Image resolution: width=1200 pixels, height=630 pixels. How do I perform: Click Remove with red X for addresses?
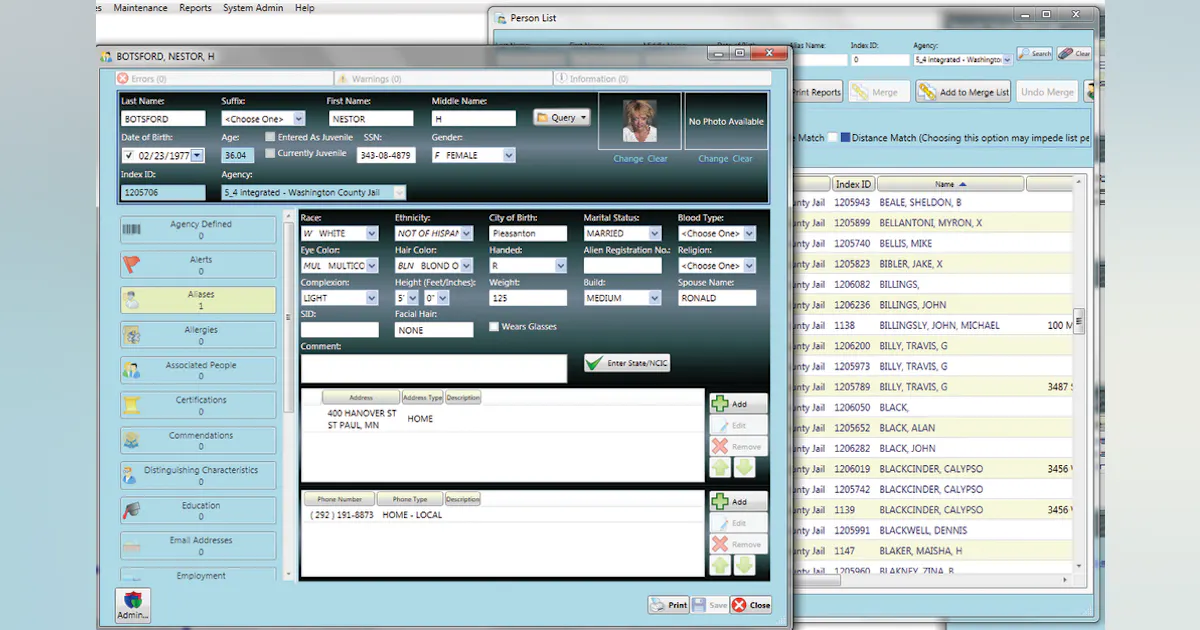coord(738,447)
